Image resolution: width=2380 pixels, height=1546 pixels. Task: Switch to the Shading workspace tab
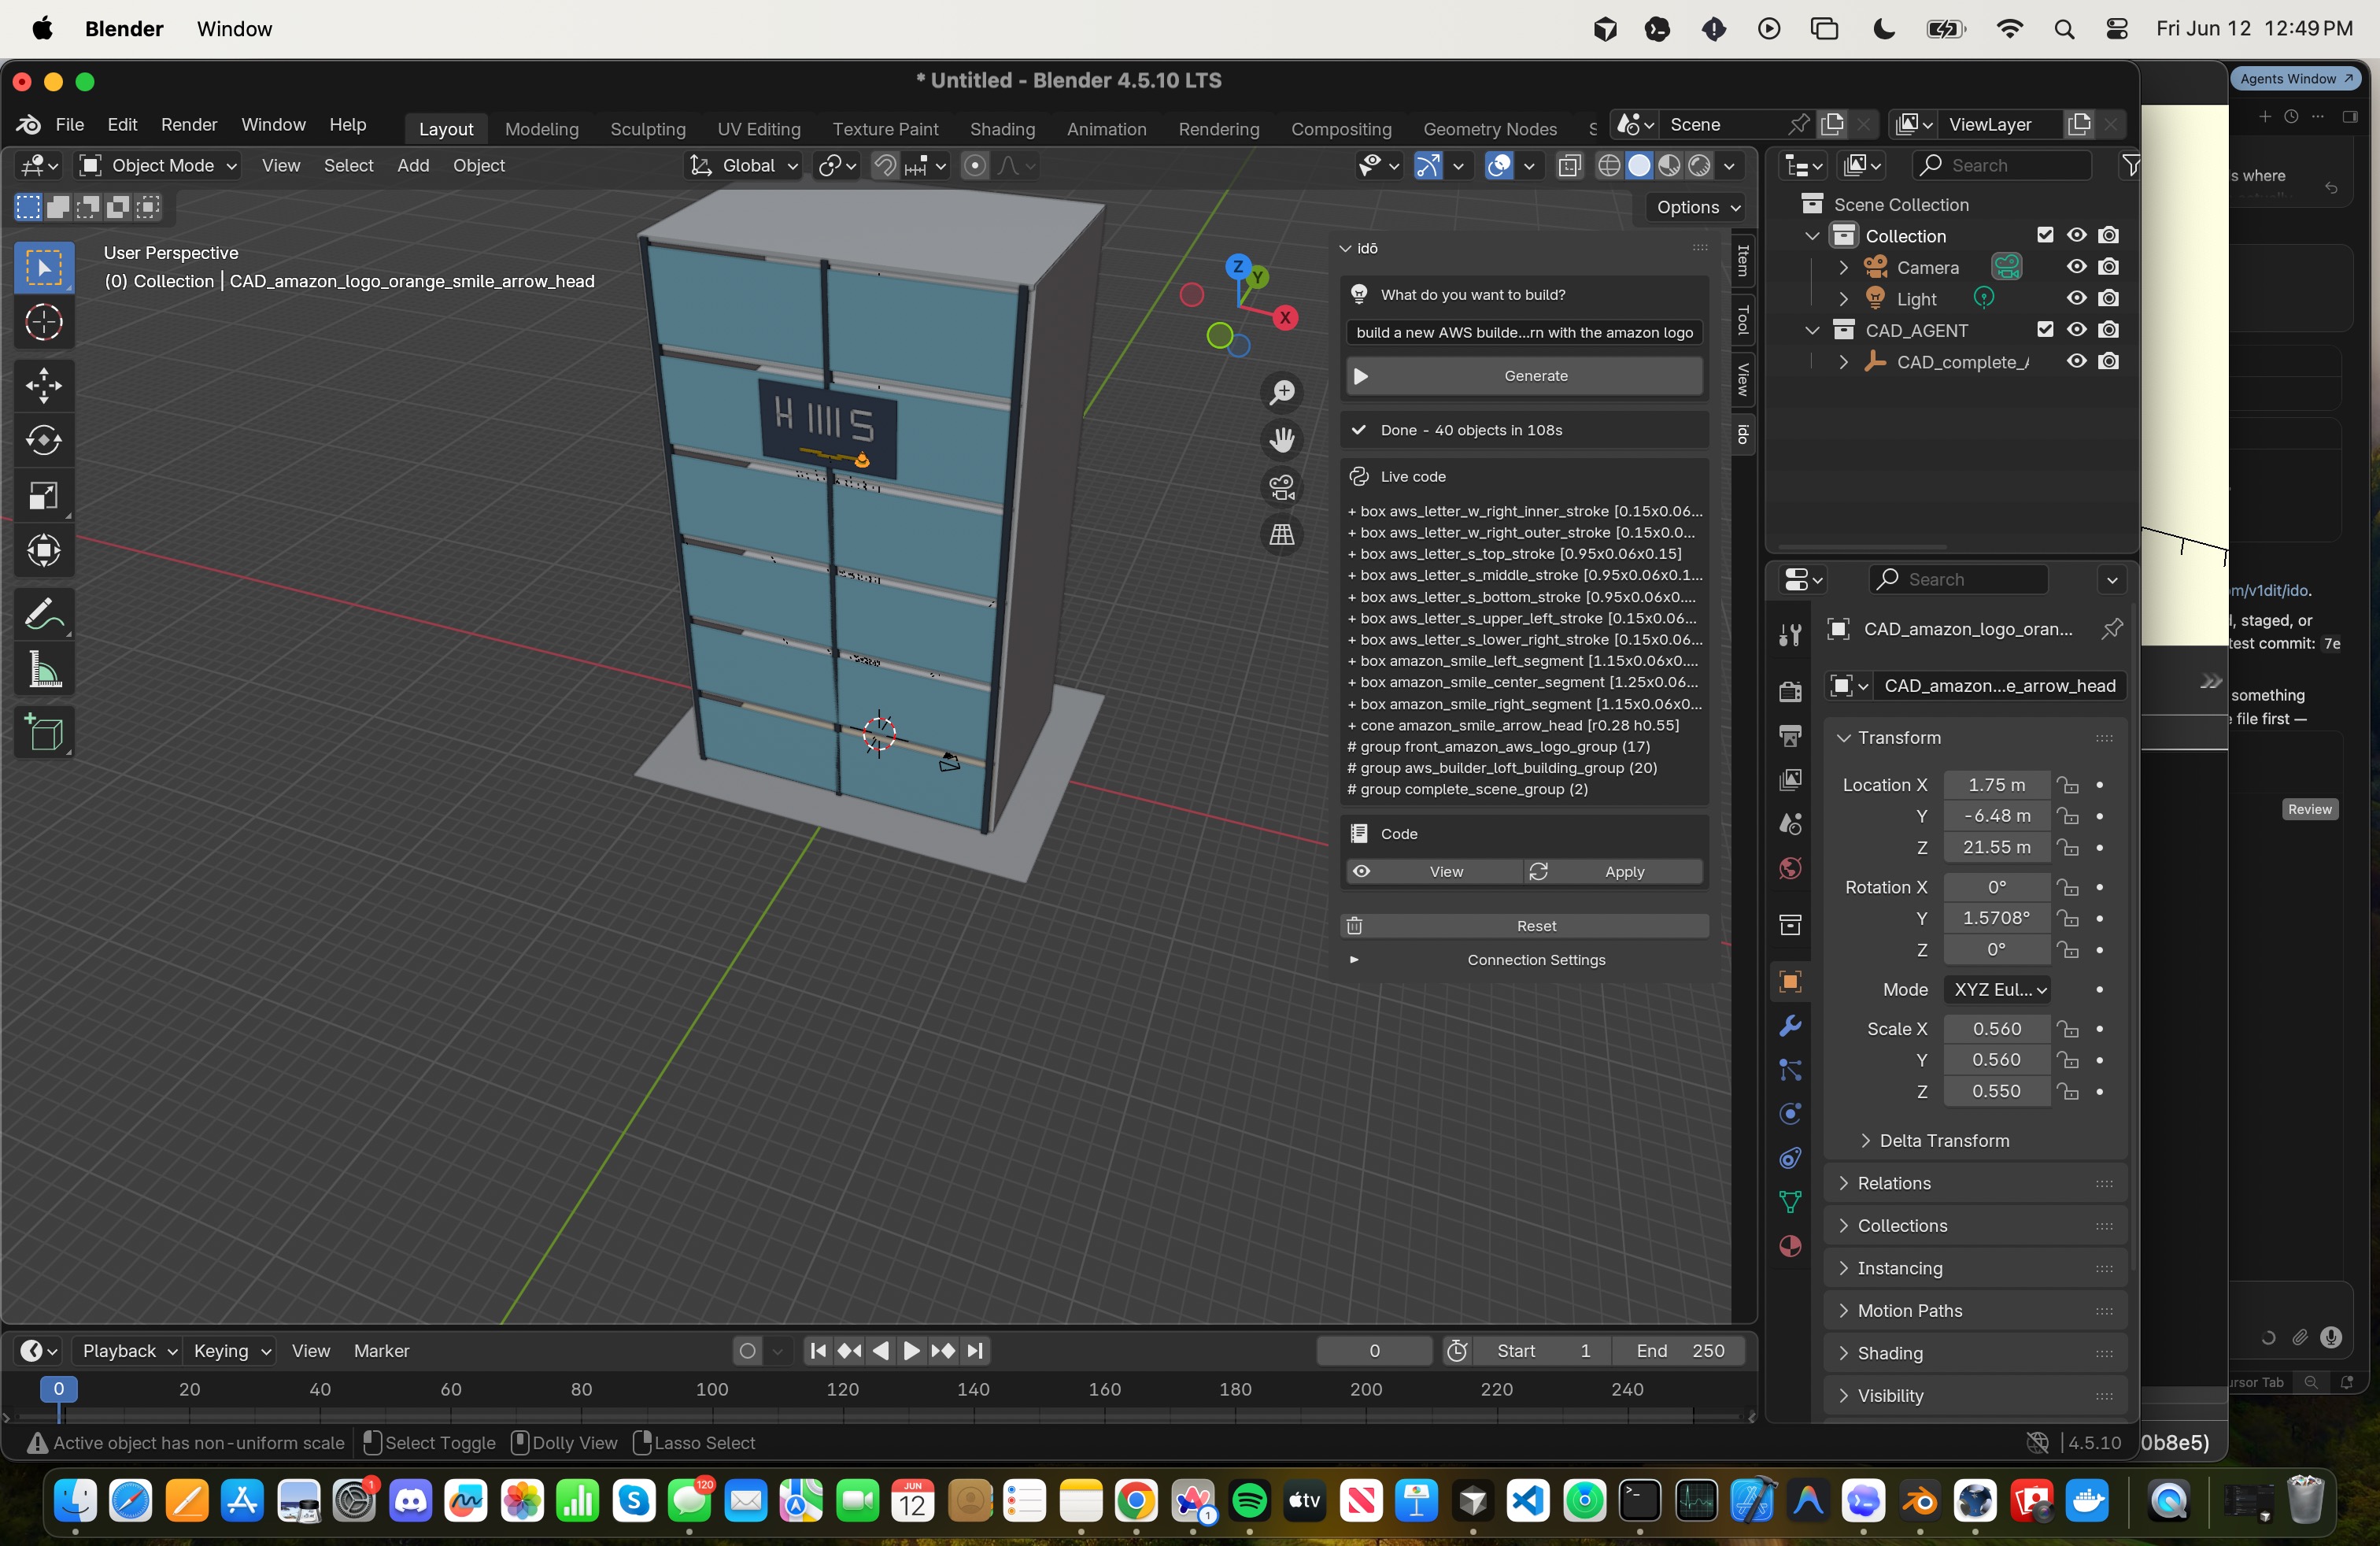click(1002, 128)
